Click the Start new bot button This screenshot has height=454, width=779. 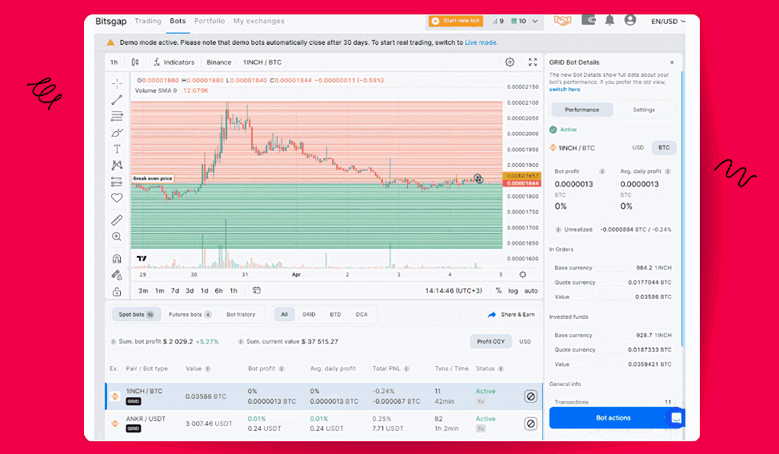pos(456,21)
